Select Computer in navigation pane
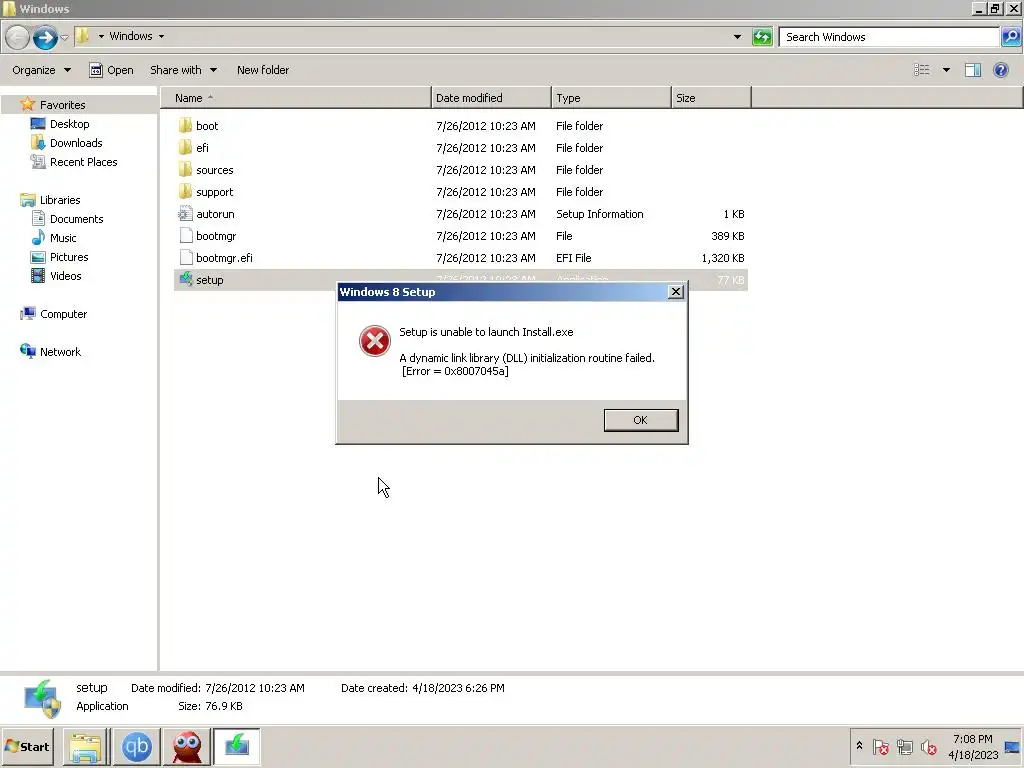Screen dimensions: 1024x768 (x=63, y=314)
